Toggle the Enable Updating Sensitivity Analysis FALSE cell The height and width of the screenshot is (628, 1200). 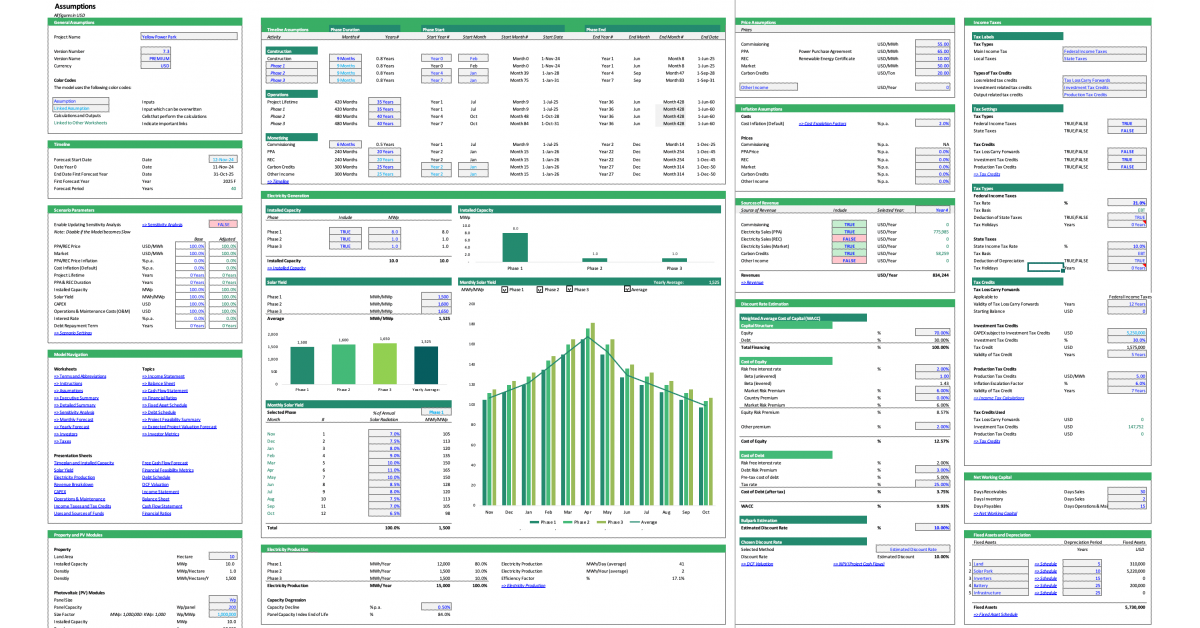click(x=223, y=225)
